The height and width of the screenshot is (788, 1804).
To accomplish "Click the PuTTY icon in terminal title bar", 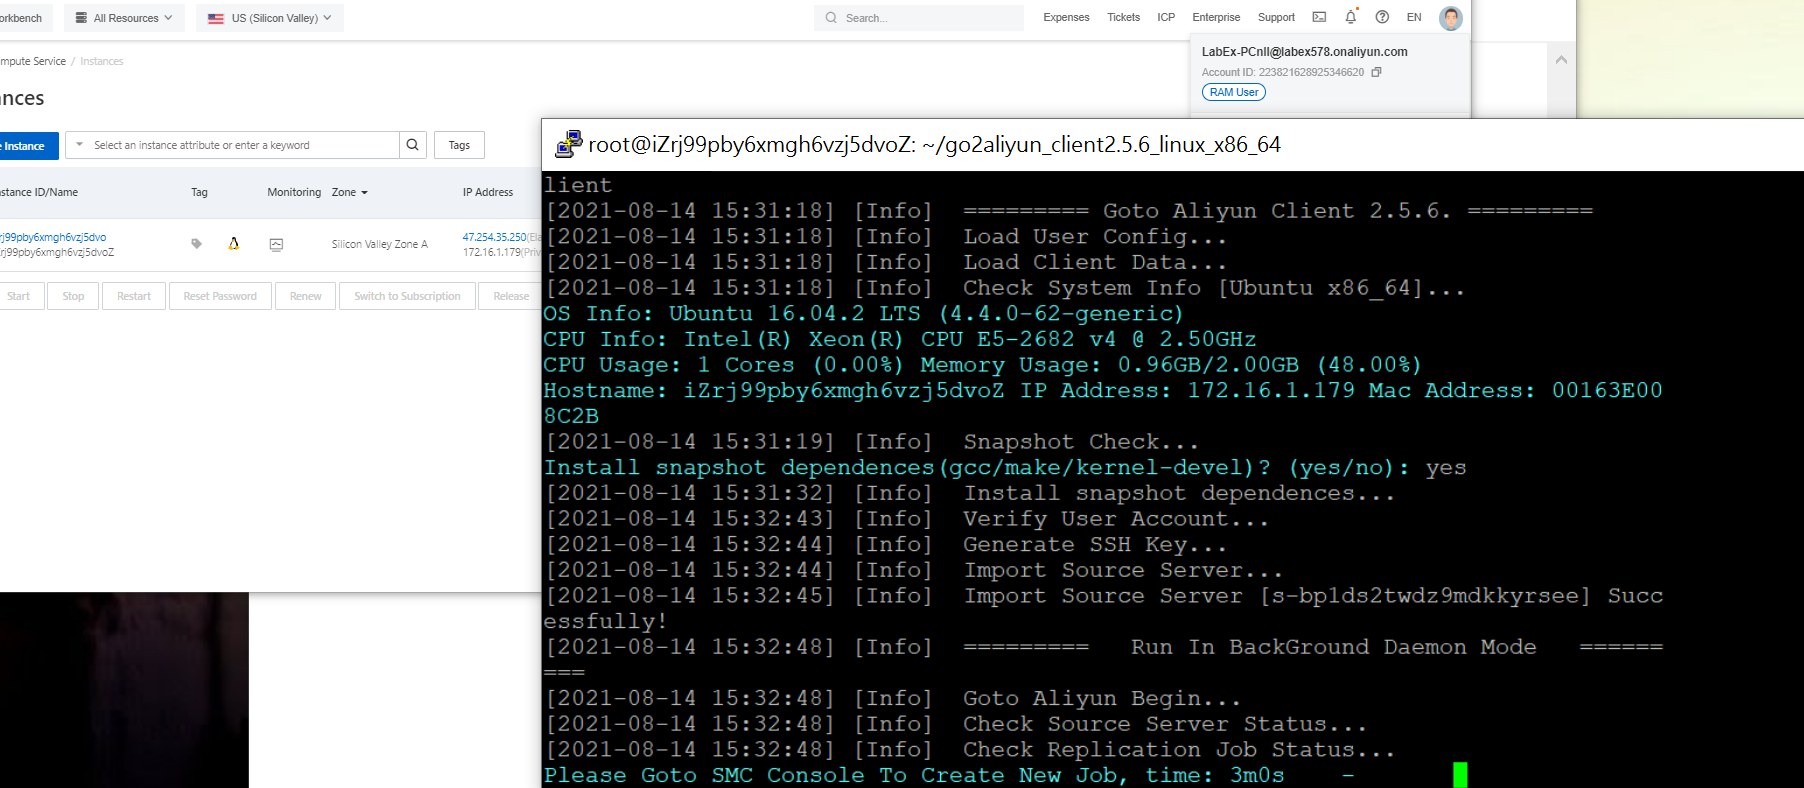I will 568,144.
